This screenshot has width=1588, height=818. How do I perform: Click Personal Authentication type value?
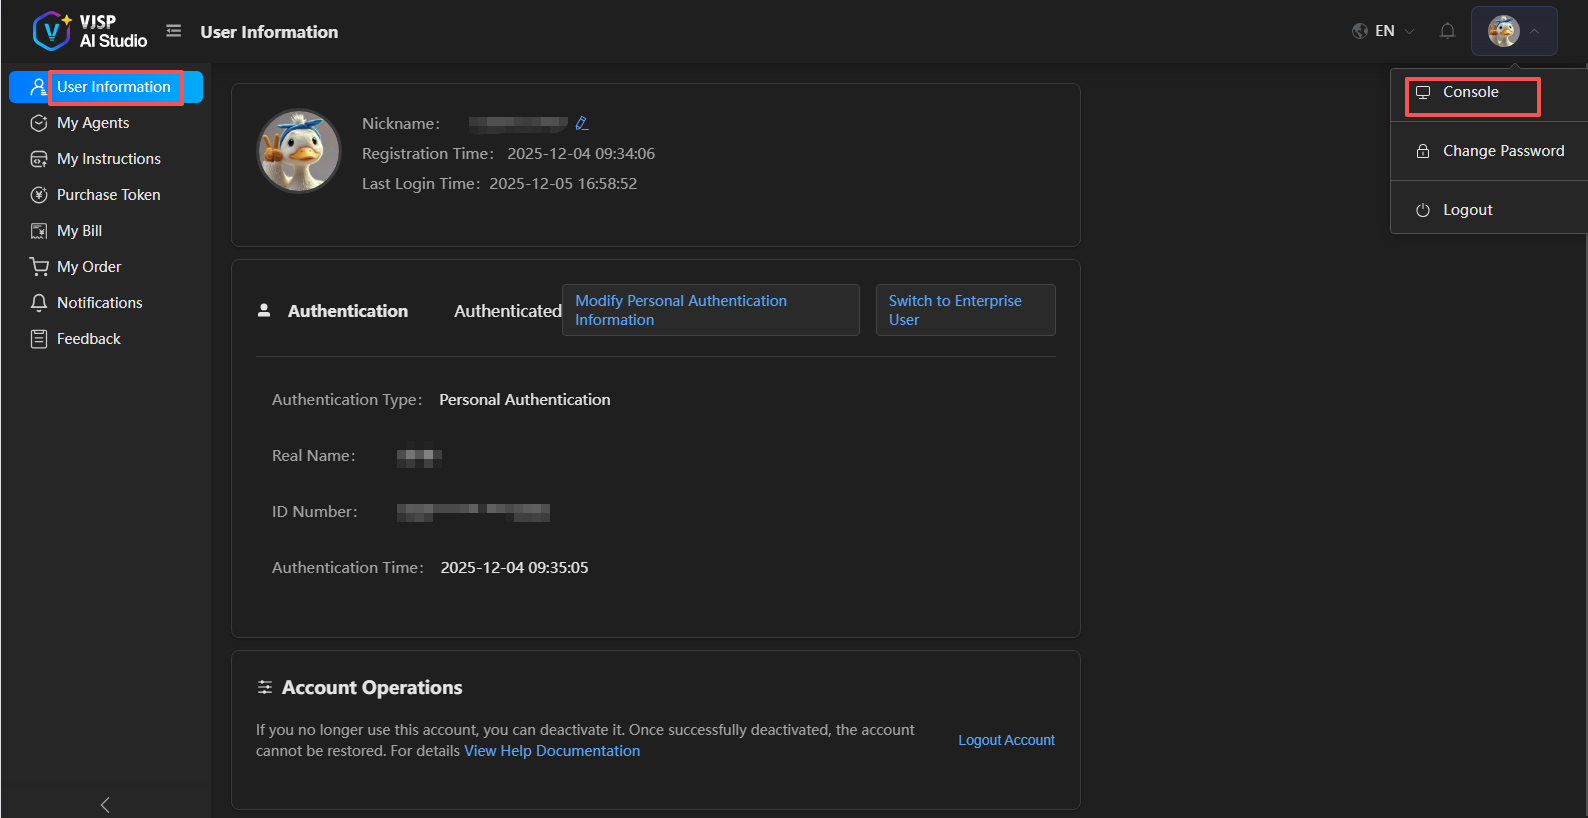coord(525,399)
